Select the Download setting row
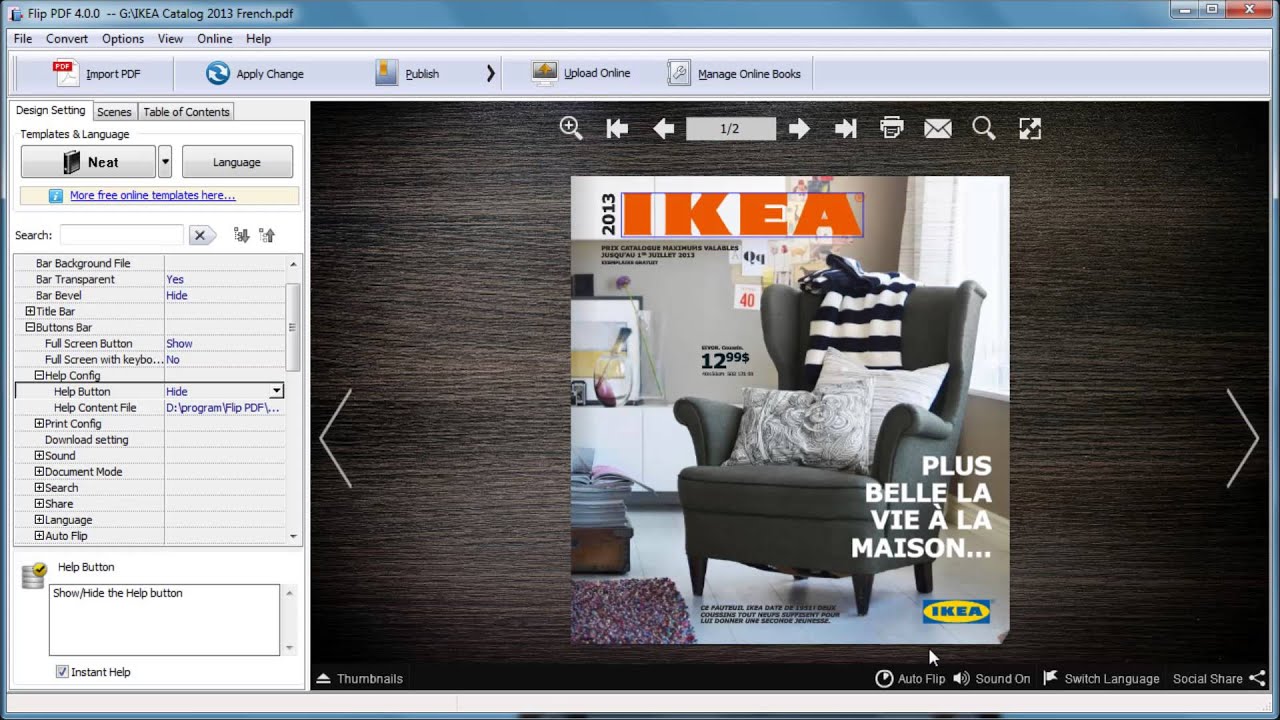Screen dimensions: 1280x720 [x=150, y=439]
